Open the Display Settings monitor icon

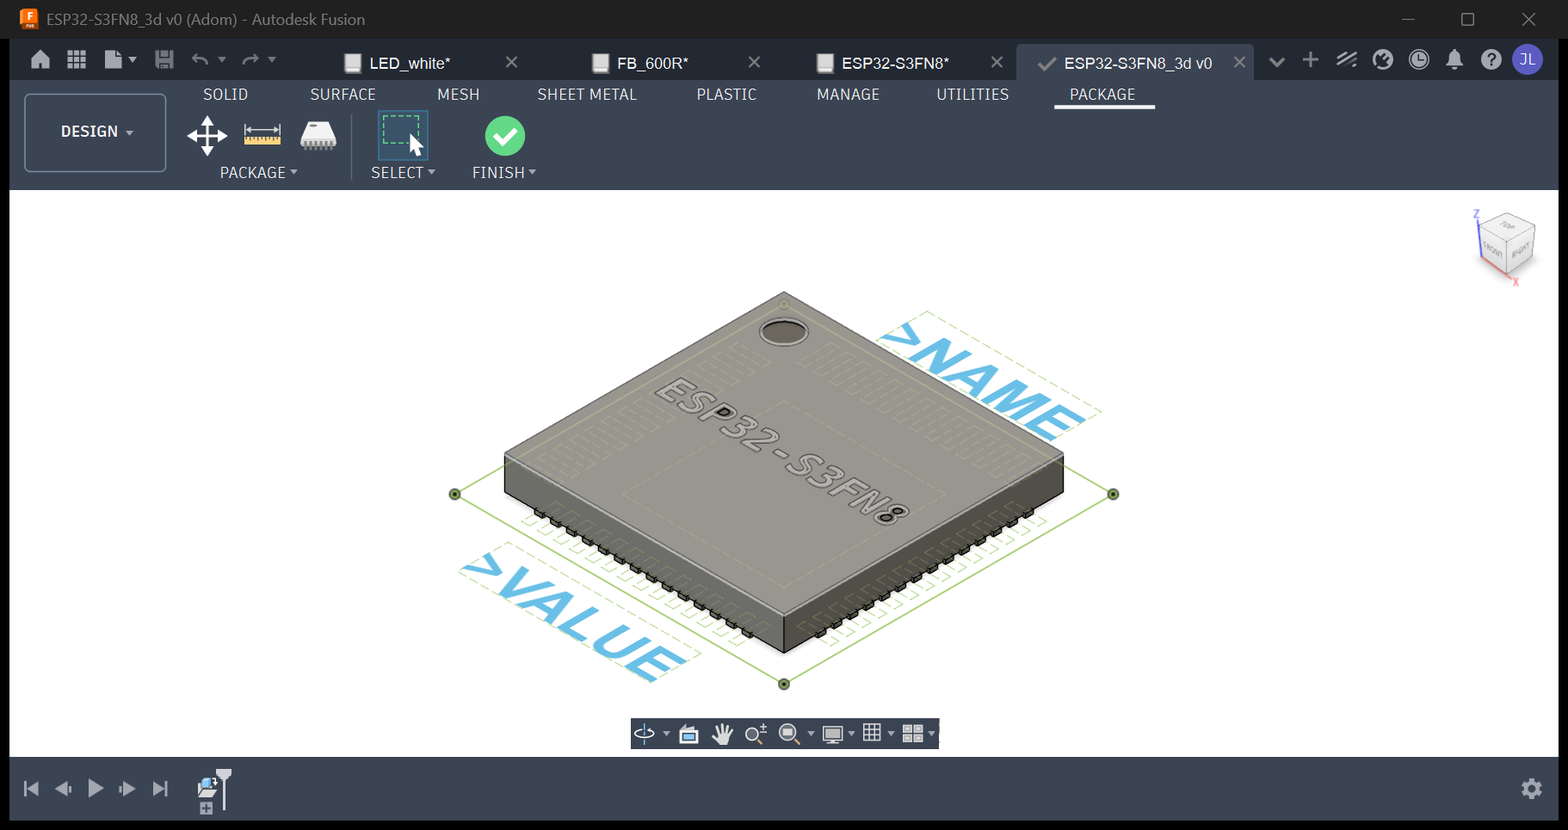(832, 734)
